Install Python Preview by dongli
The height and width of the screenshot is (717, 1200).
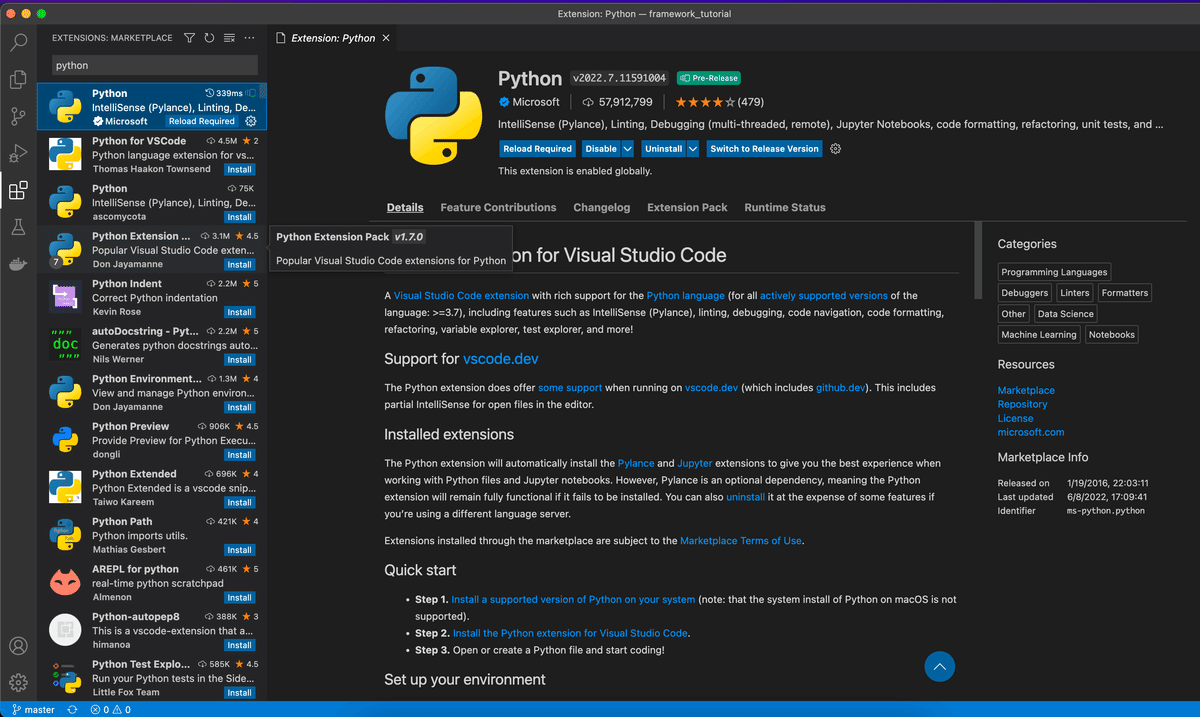click(x=239, y=455)
